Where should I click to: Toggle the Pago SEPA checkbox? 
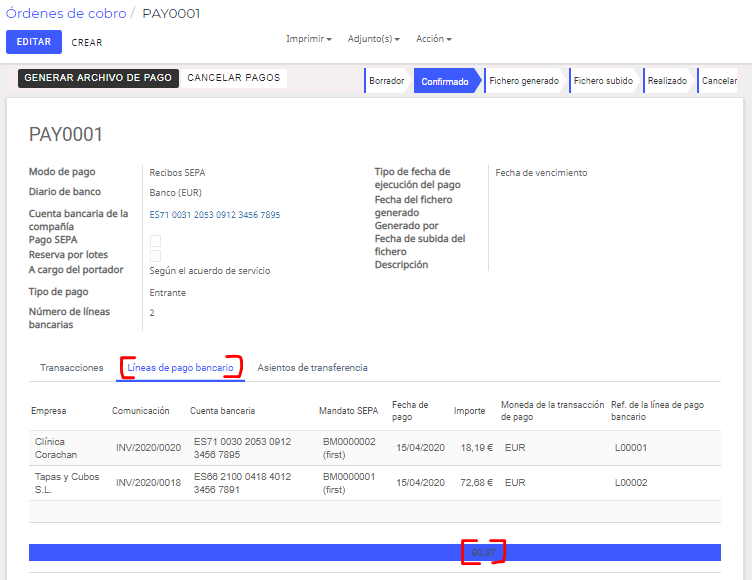tap(155, 240)
